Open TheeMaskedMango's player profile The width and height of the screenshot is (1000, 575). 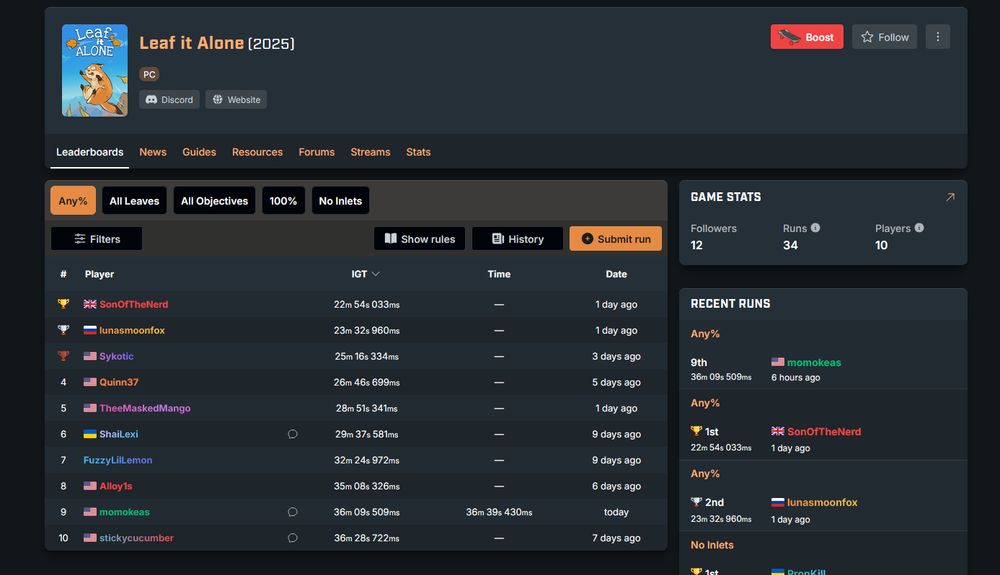145,408
